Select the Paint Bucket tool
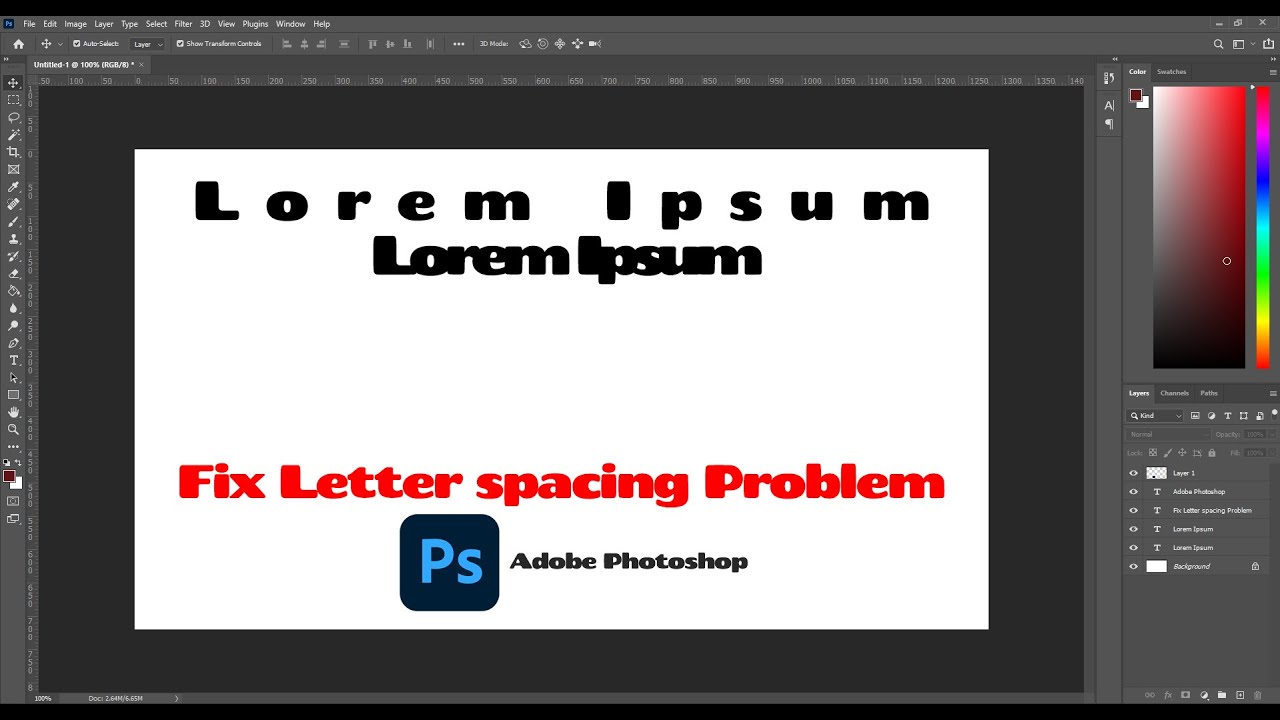This screenshot has height=720, width=1280. [x=14, y=291]
